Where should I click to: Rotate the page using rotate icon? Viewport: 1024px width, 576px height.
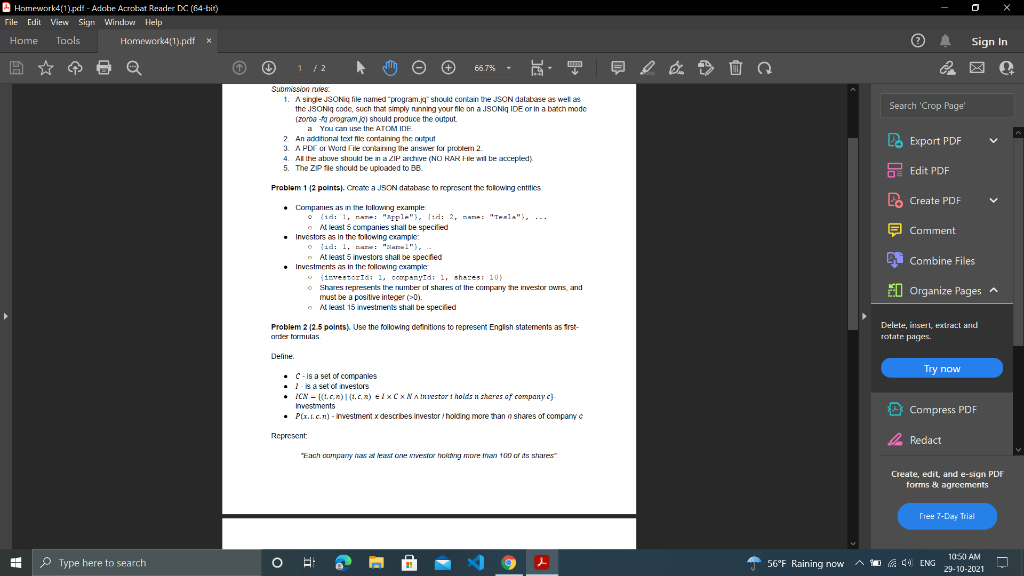coord(763,67)
